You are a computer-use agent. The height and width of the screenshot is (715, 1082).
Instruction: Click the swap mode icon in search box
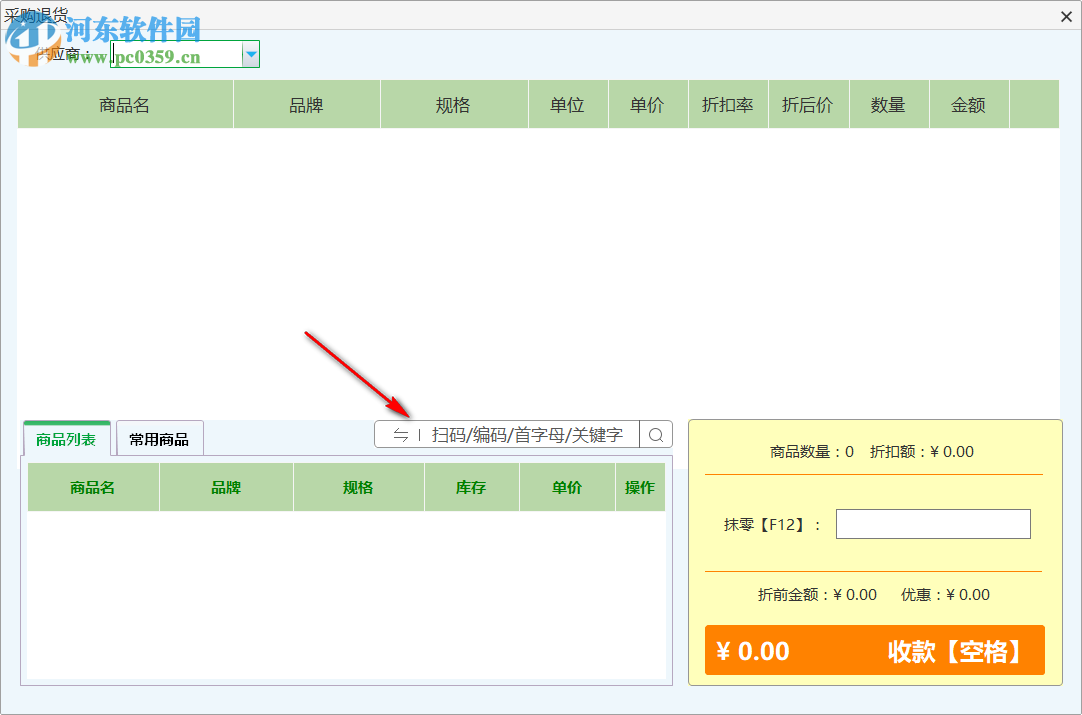(x=401, y=435)
